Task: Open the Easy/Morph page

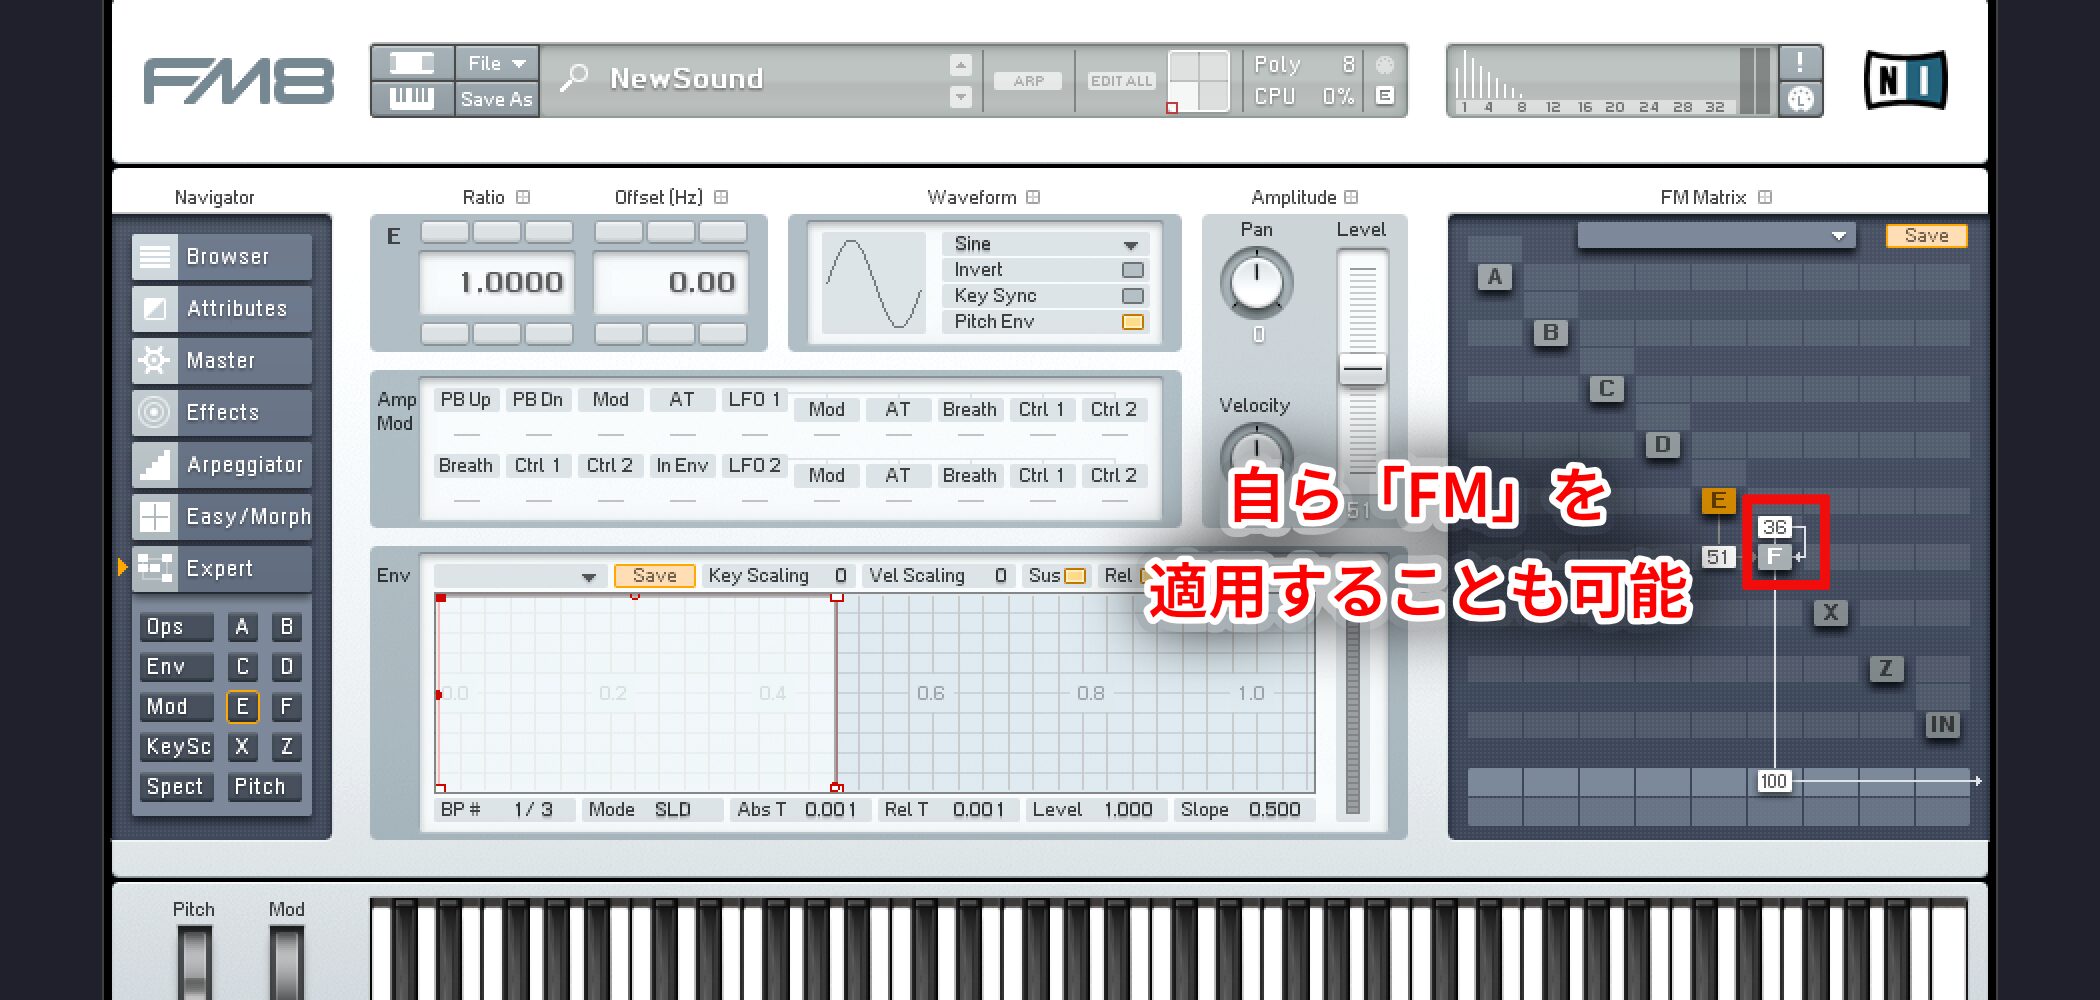Action: point(222,516)
